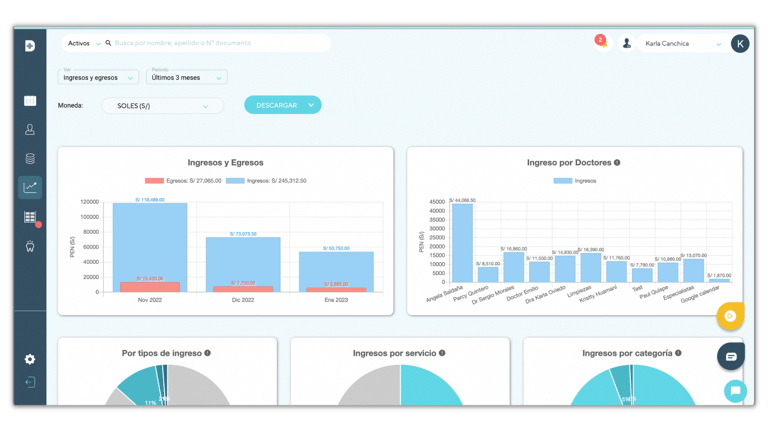Click the patient search input field
Image resolution: width=768 pixels, height=432 pixels.
(220, 43)
